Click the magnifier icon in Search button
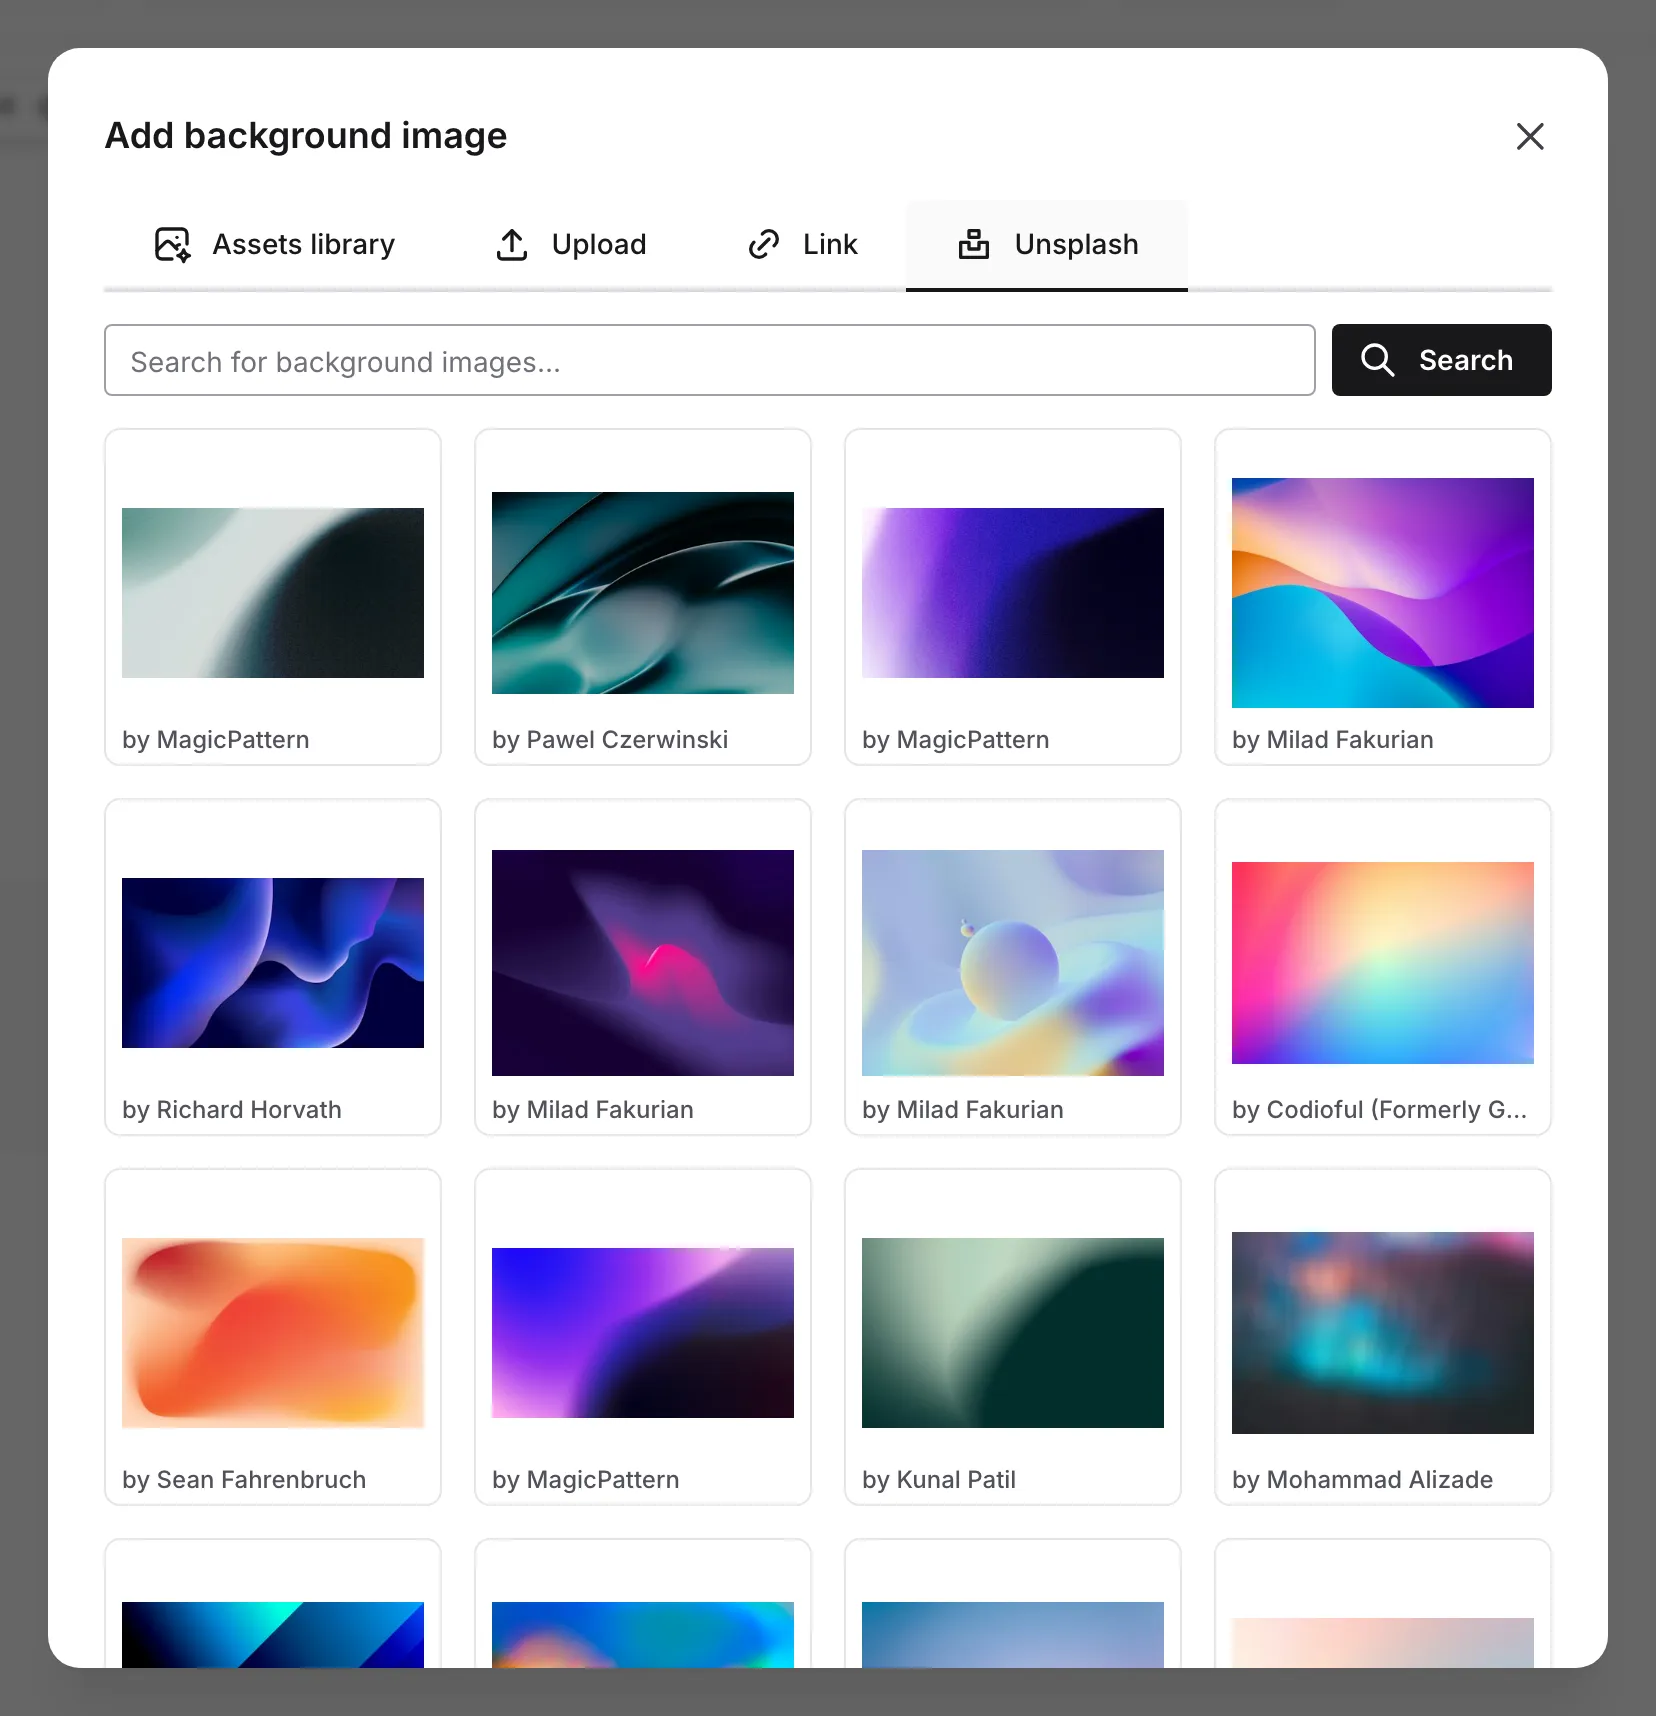Viewport: 1656px width, 1716px height. [1378, 360]
